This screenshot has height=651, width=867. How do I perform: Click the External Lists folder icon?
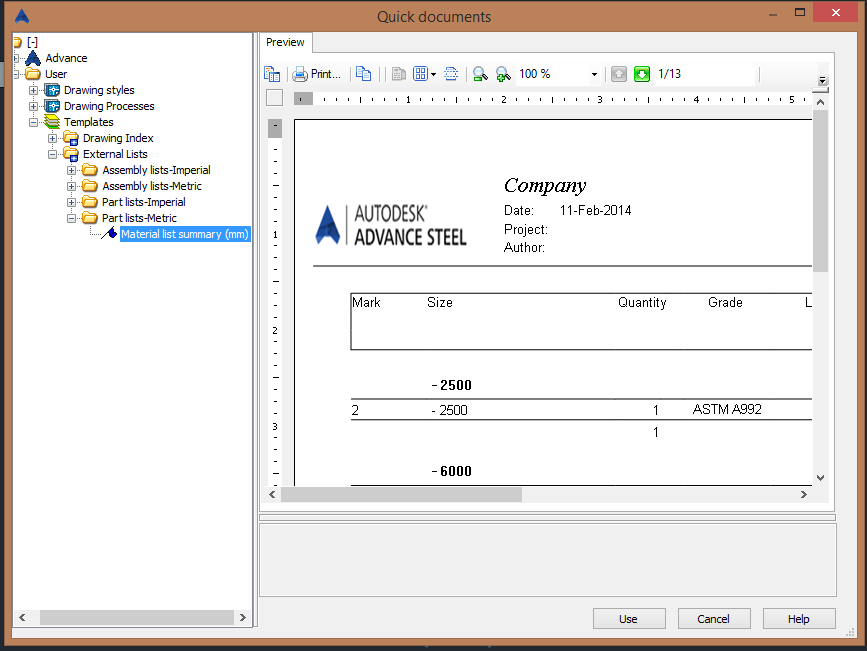(70, 154)
